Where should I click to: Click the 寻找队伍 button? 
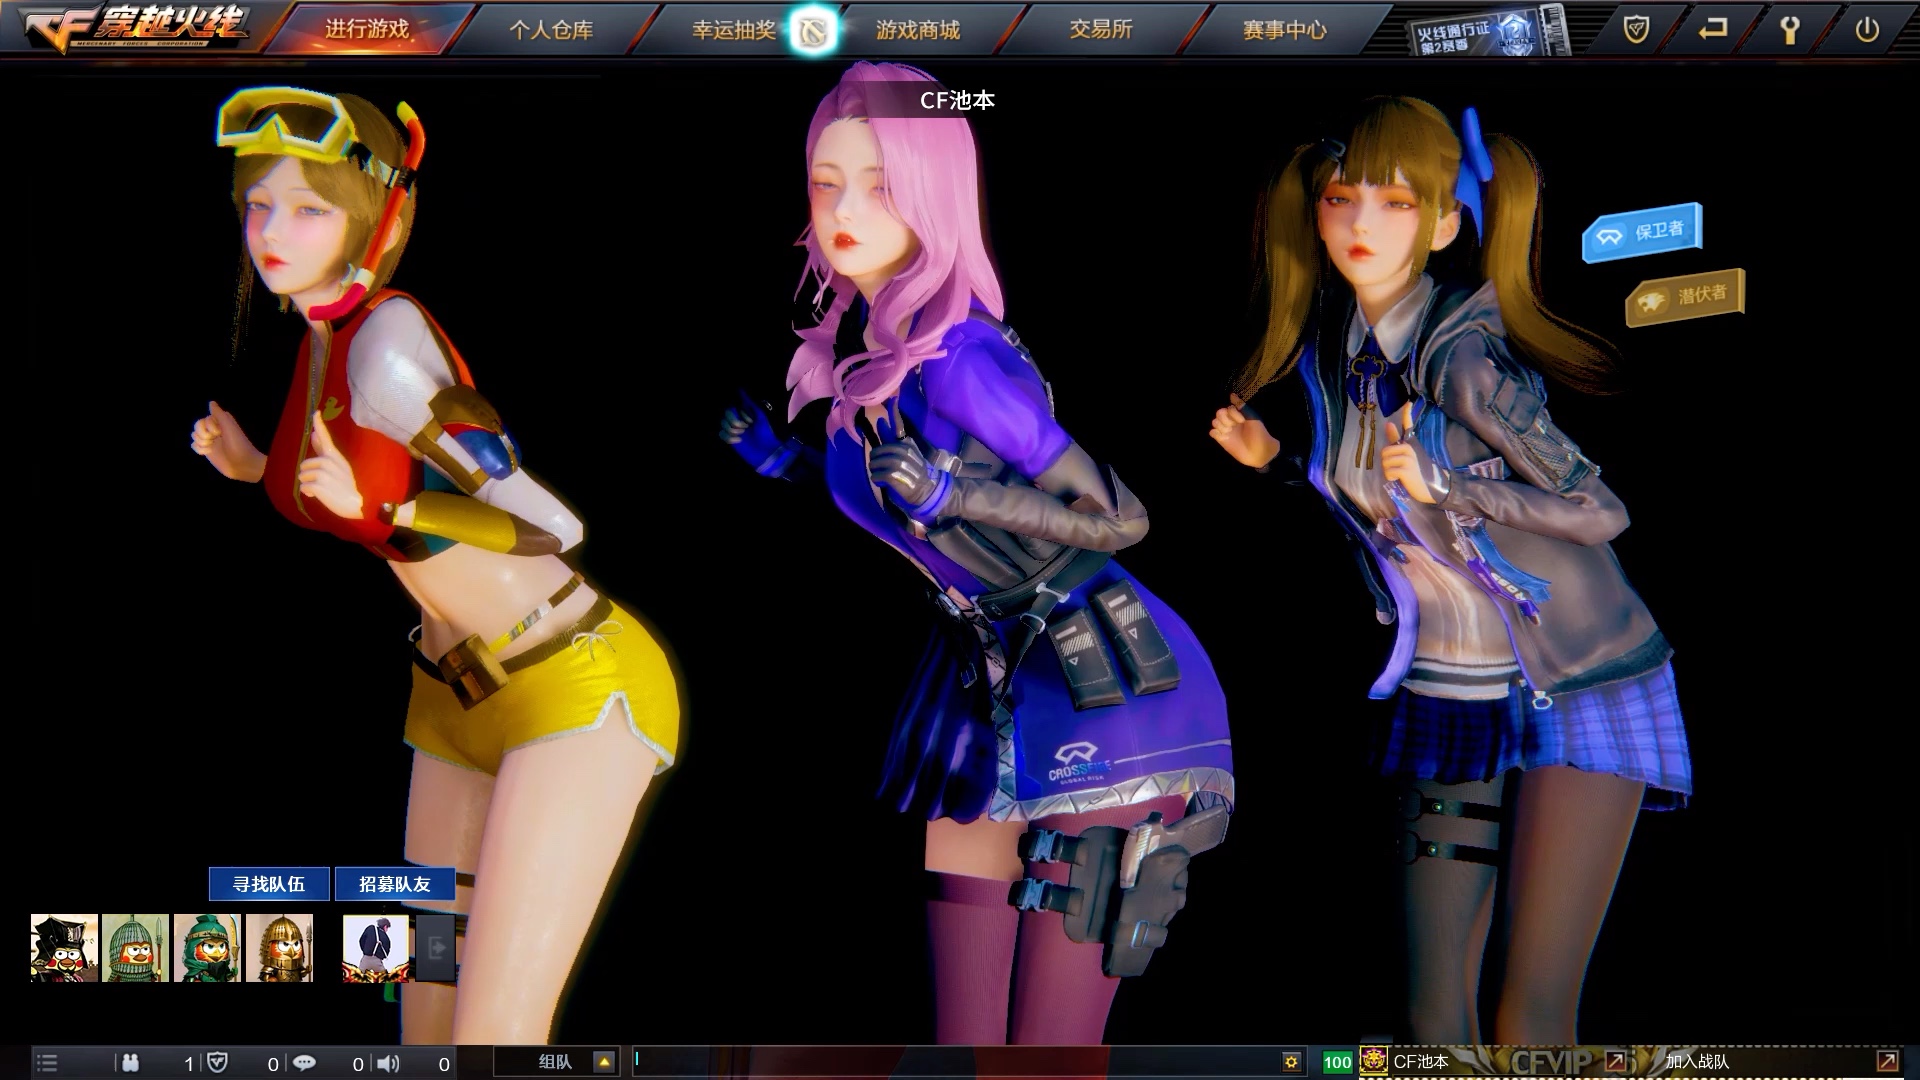point(269,884)
